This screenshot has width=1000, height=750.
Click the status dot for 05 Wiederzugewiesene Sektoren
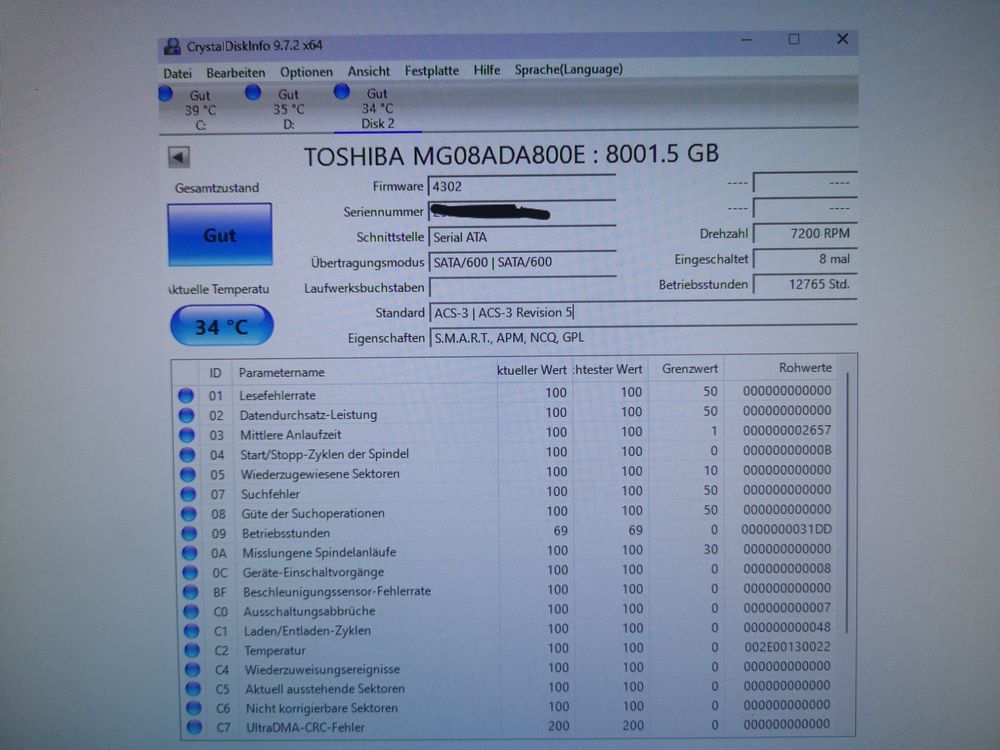click(188, 474)
